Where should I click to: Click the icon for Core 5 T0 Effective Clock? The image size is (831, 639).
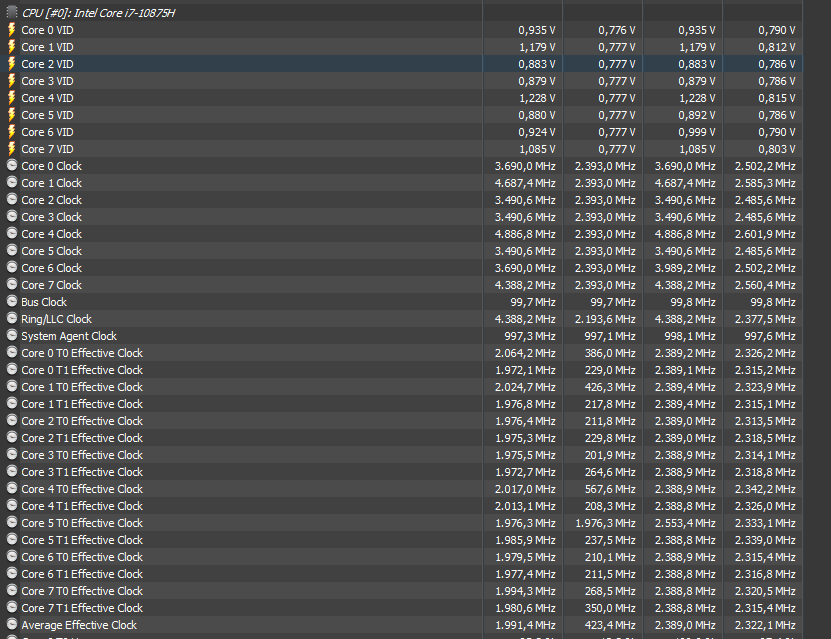(x=12, y=522)
